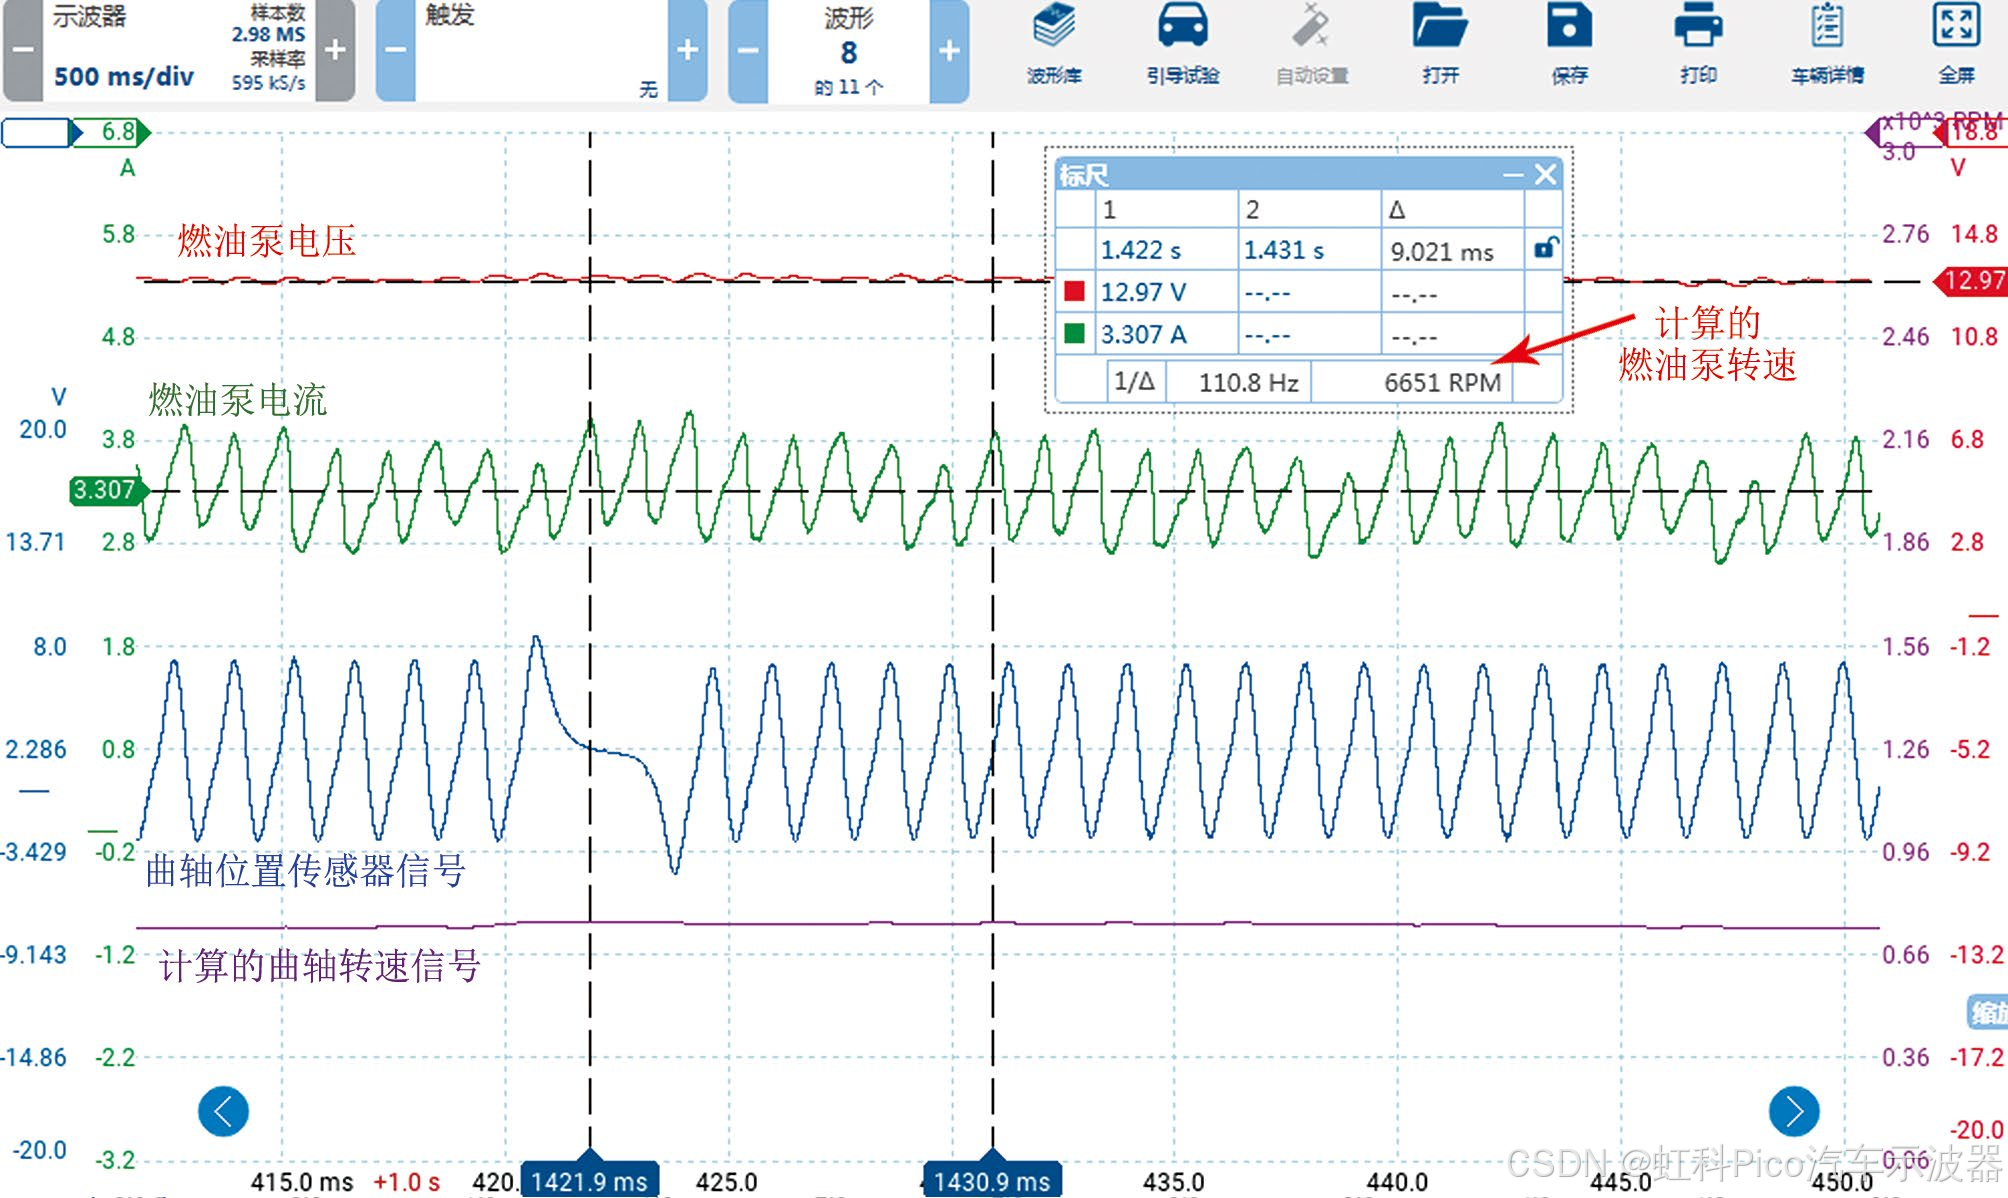2008x1198 pixels.
Task: Select the 1421.9 ms time ruler handle
Action: (589, 1180)
